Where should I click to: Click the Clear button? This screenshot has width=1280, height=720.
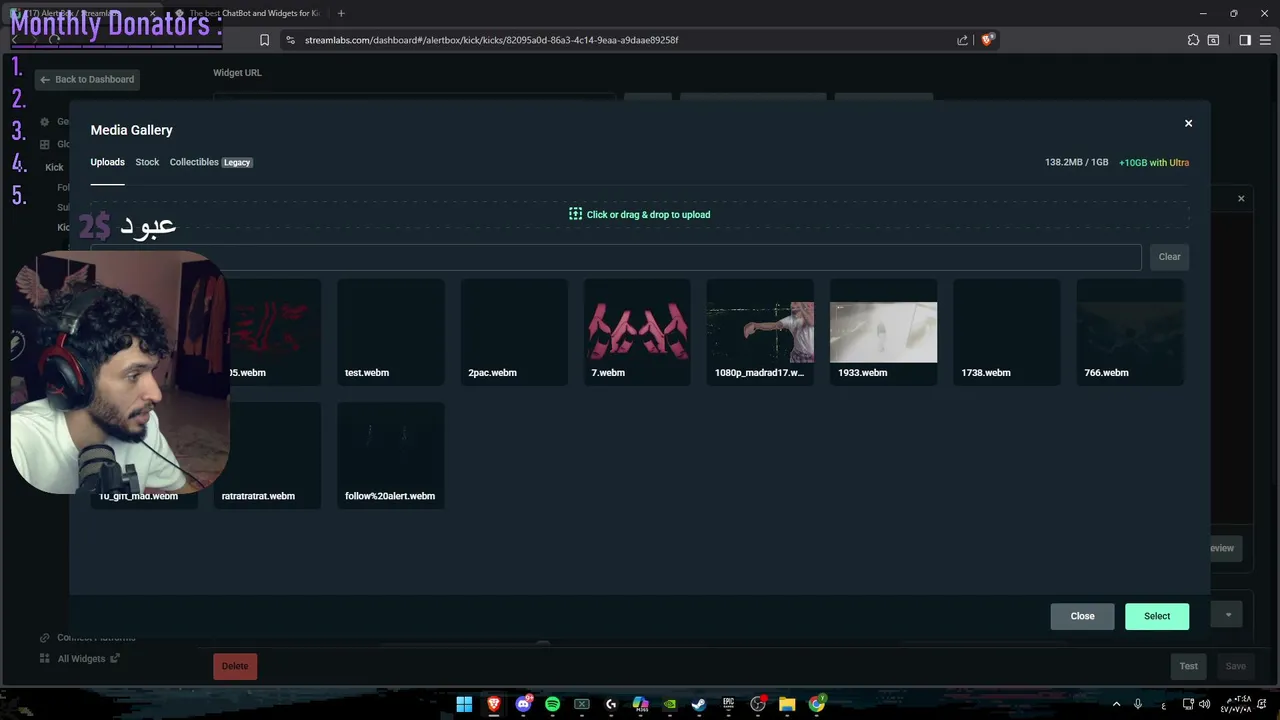1169,257
